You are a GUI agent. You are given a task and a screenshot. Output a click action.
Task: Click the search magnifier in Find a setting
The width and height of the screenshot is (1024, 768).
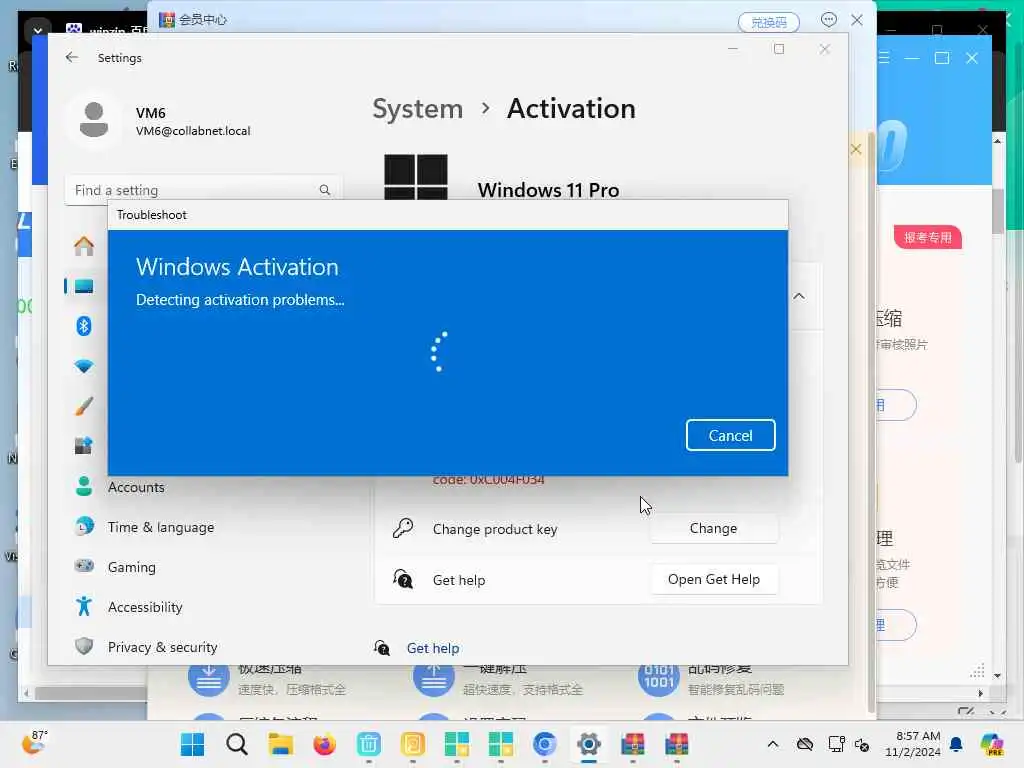325,190
